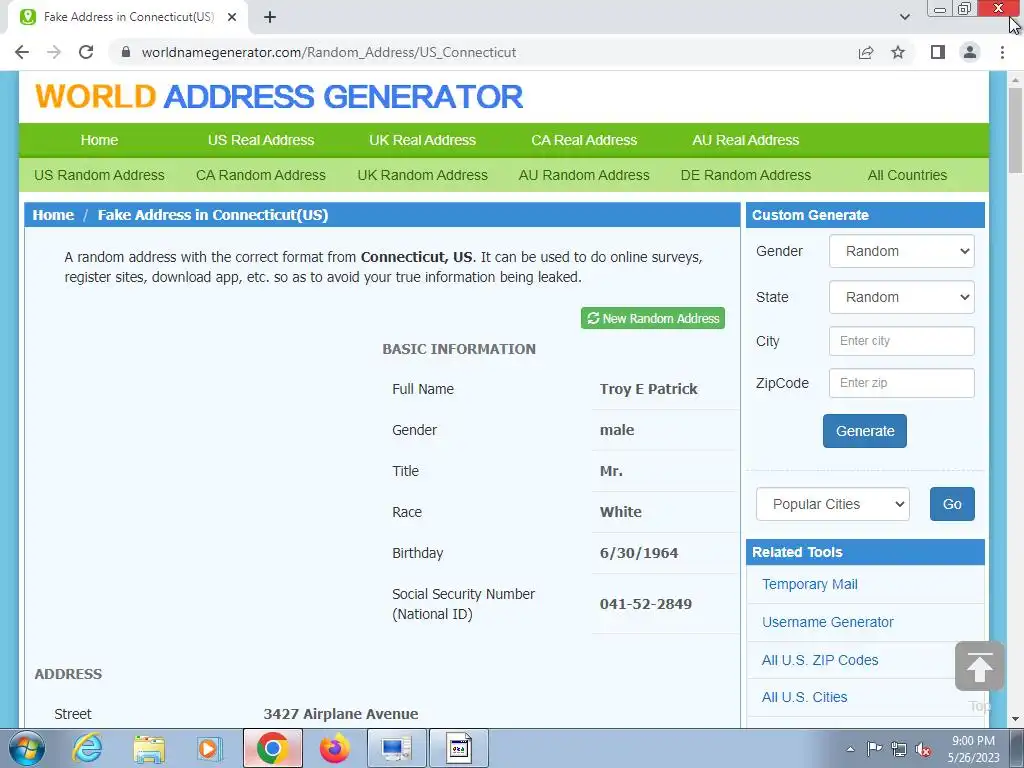This screenshot has width=1024, height=768.
Task: Expand the Popular Cities dropdown
Action: (x=833, y=504)
